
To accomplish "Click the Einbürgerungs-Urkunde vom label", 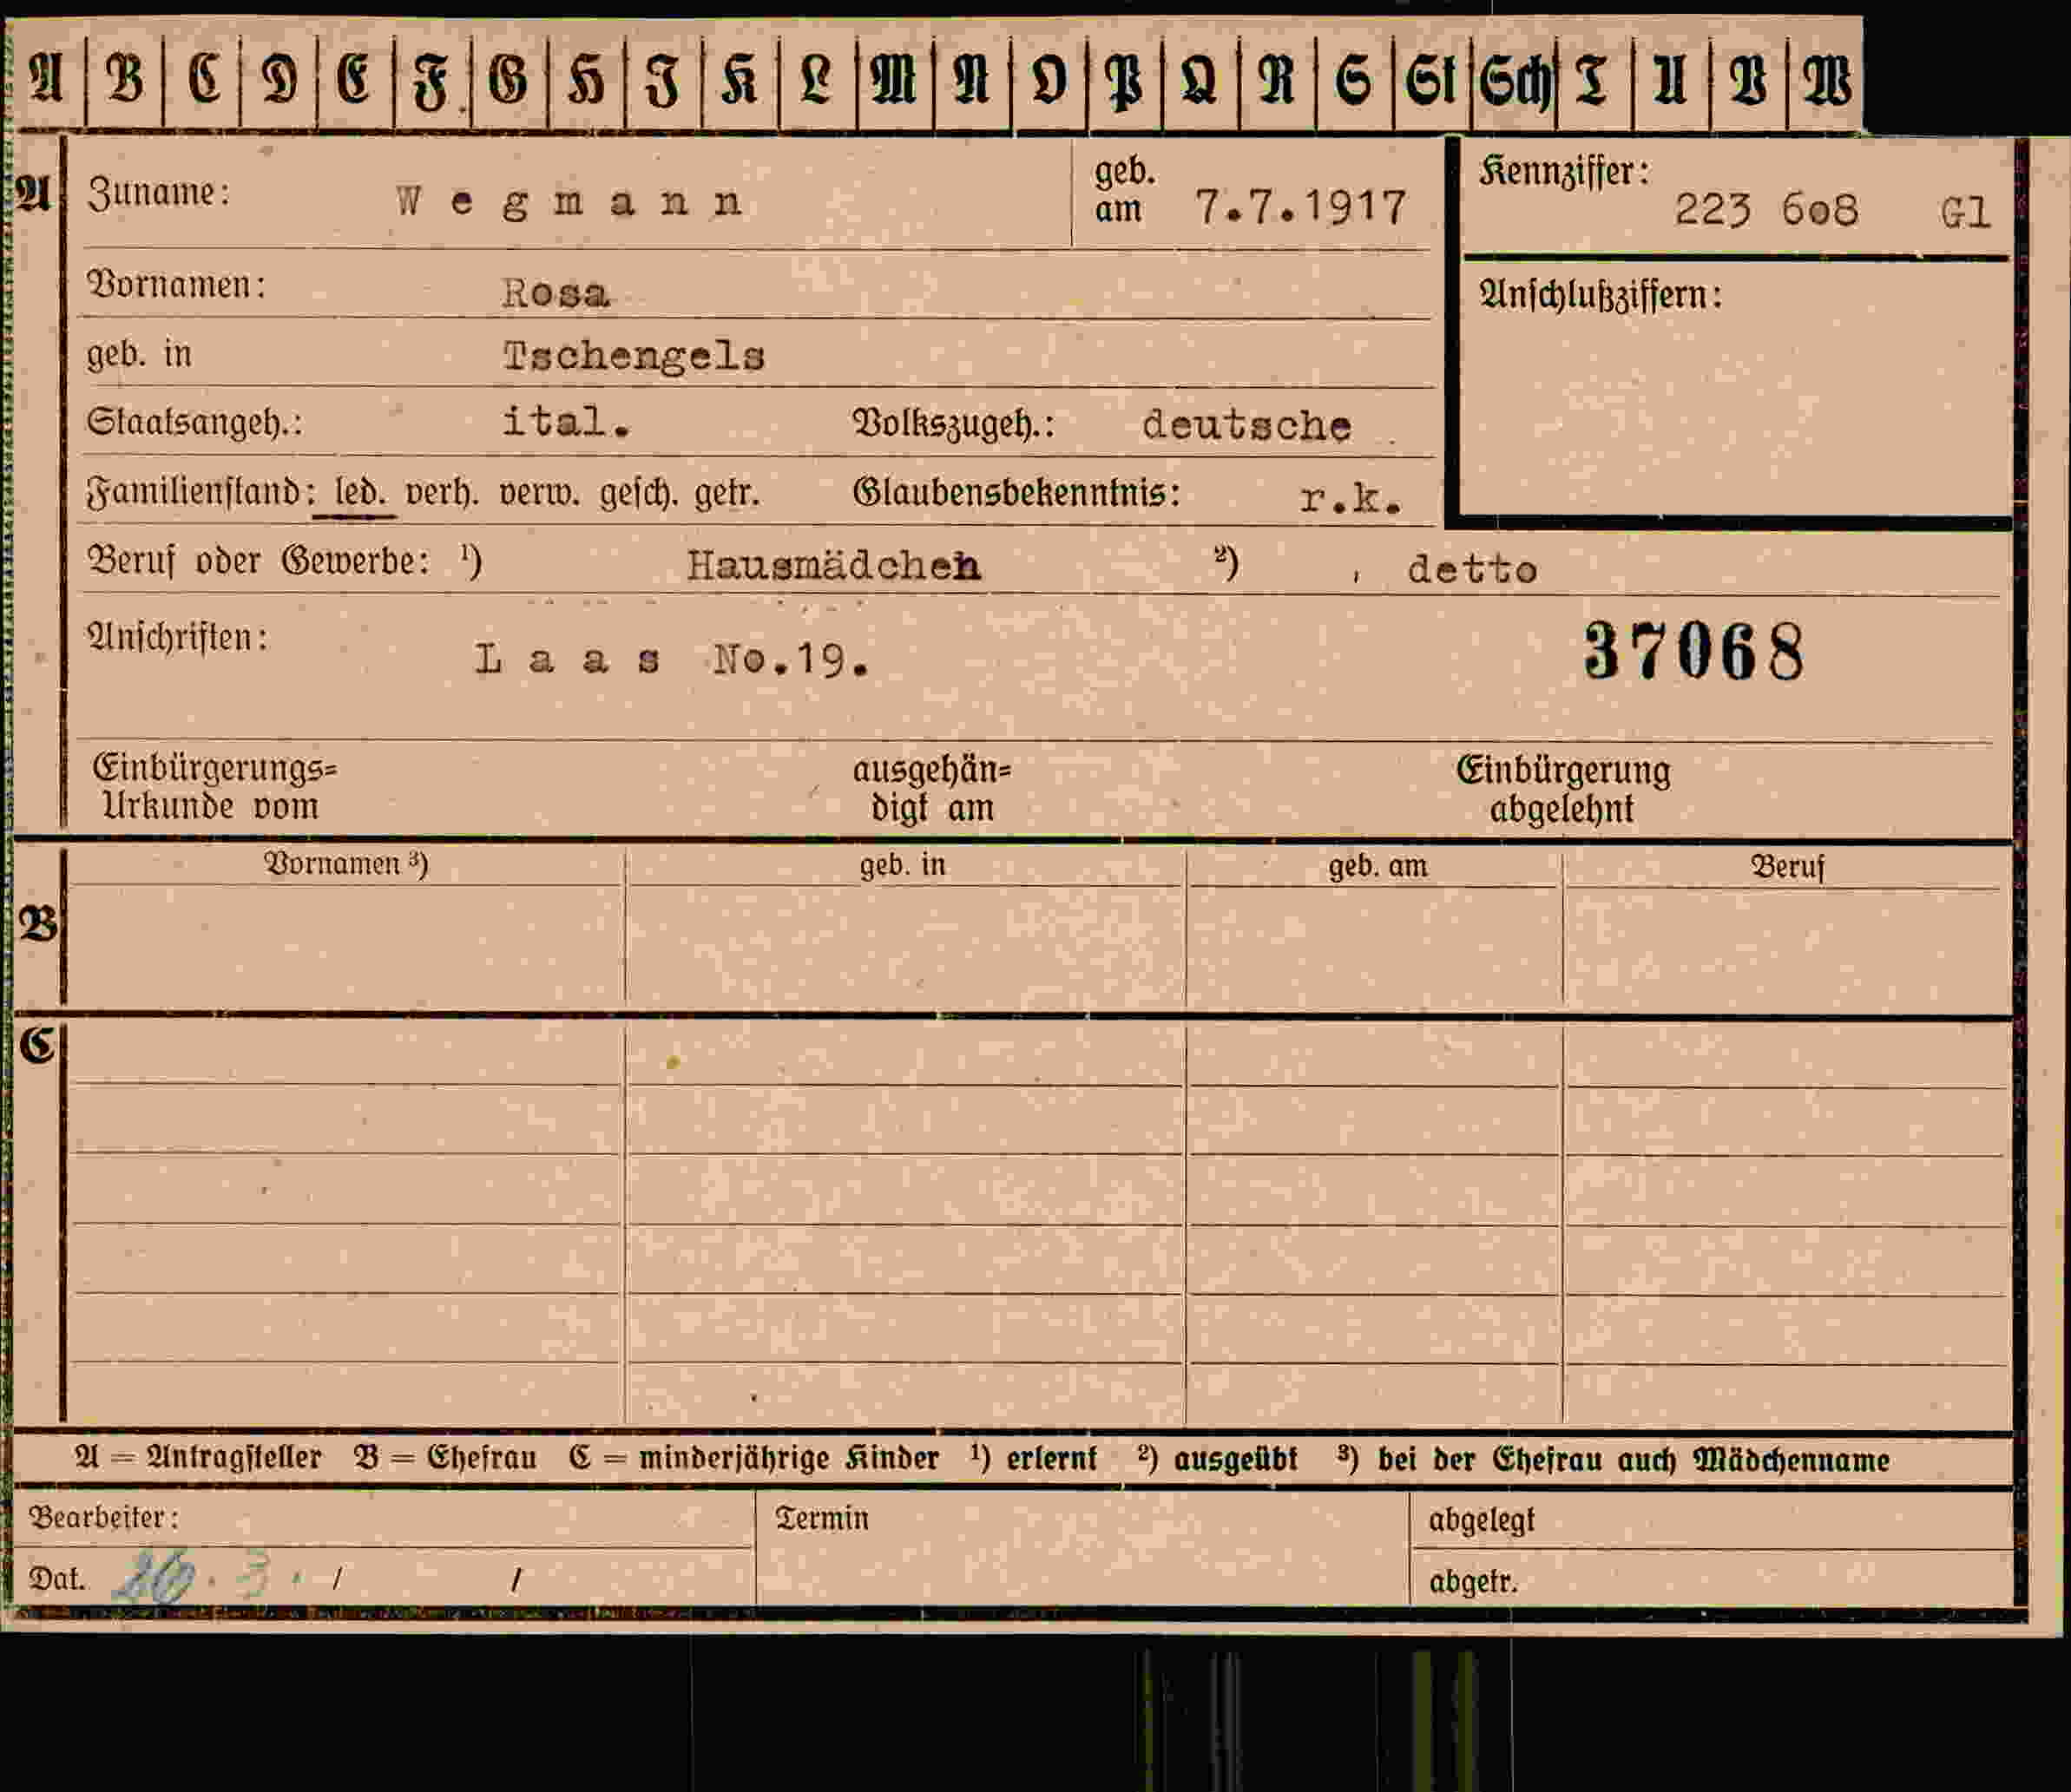I will (215, 787).
